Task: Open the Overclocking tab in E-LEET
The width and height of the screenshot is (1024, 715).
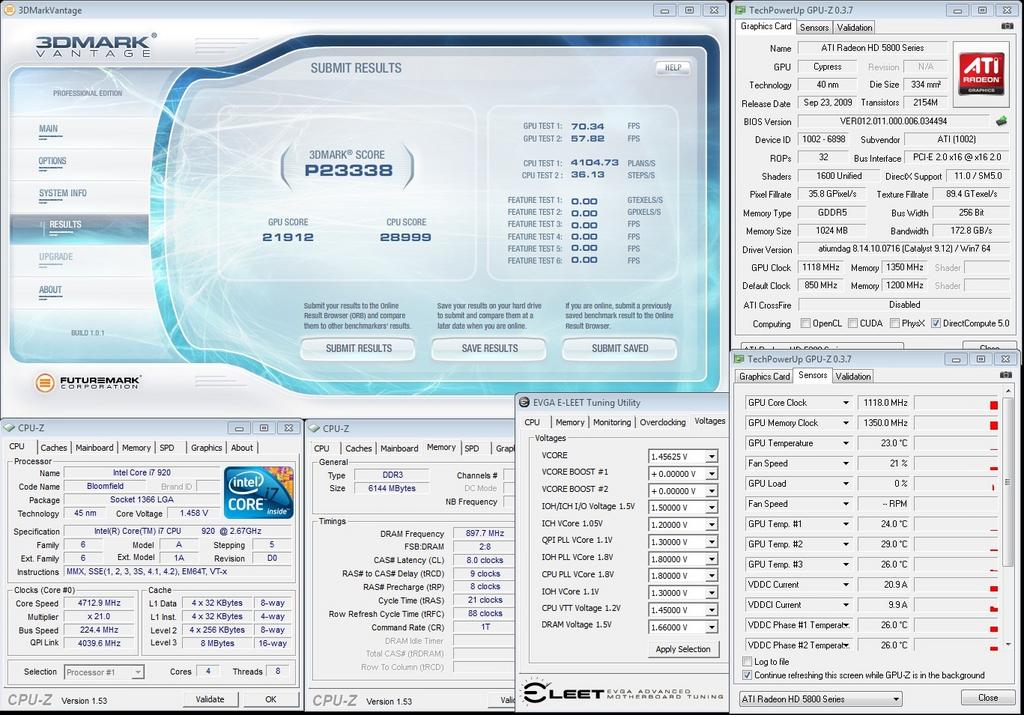Action: [663, 422]
